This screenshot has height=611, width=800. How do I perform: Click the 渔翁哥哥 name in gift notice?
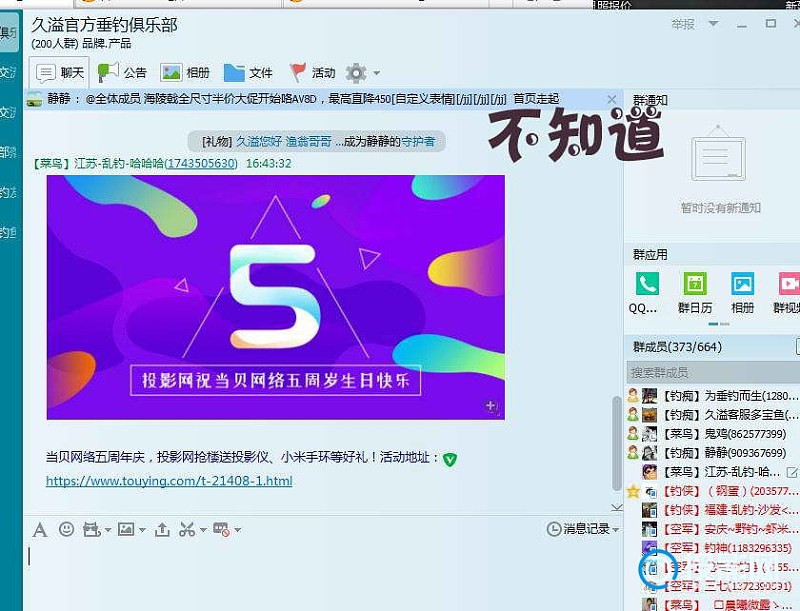pyautogui.click(x=308, y=141)
